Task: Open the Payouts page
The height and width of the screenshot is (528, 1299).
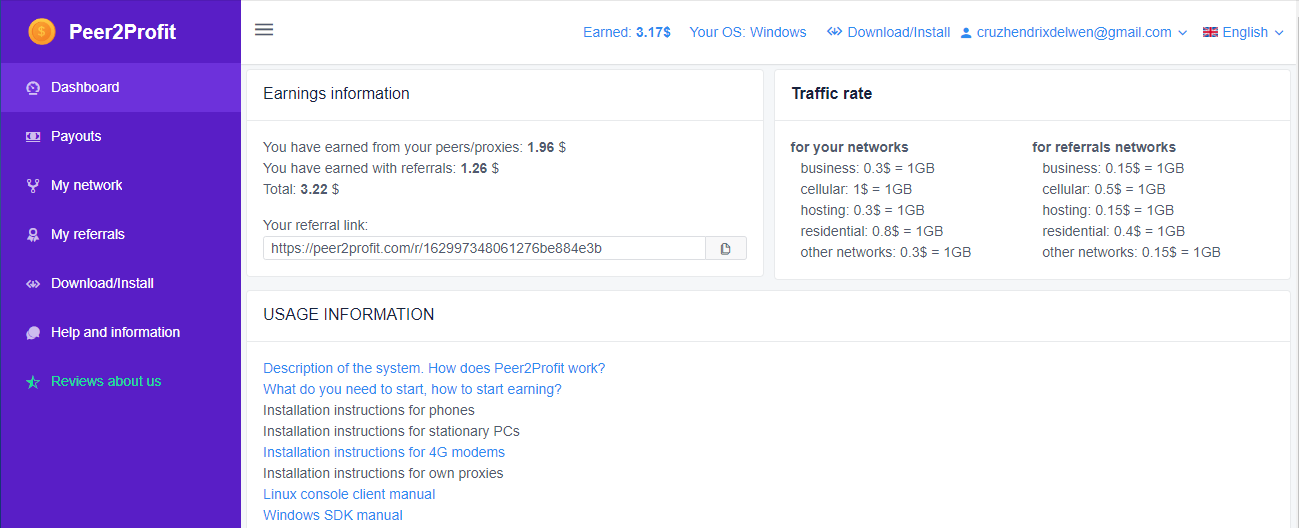Action: [120, 136]
